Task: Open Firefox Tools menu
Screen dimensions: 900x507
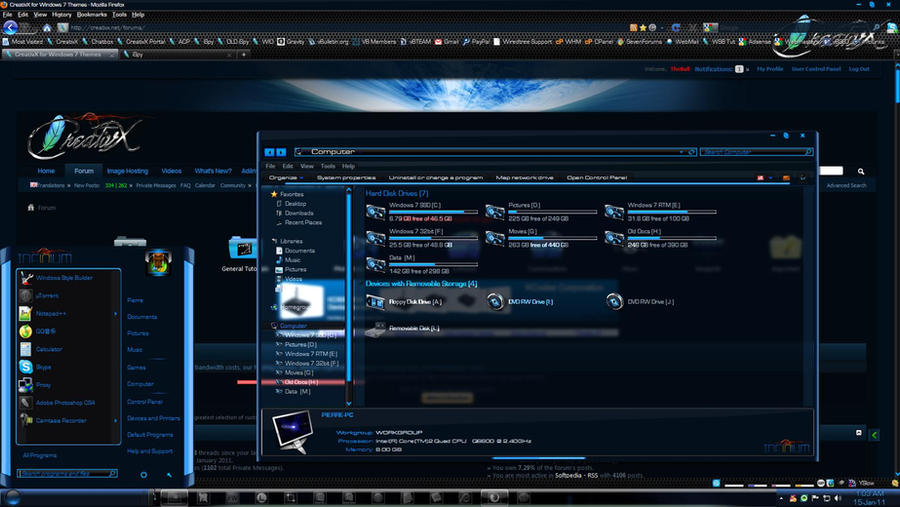Action: (119, 14)
